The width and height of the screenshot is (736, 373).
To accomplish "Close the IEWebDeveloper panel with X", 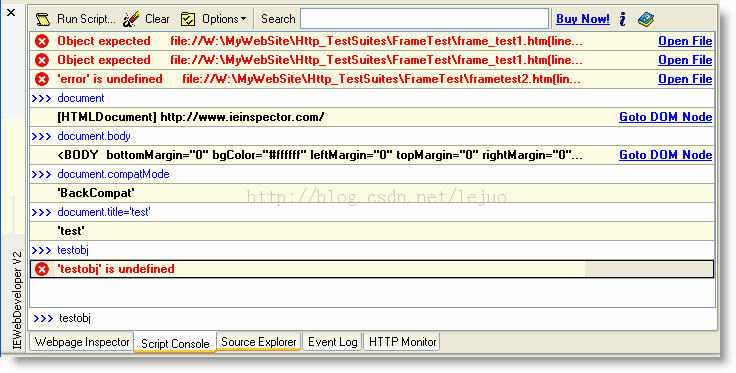I will tap(11, 13).
